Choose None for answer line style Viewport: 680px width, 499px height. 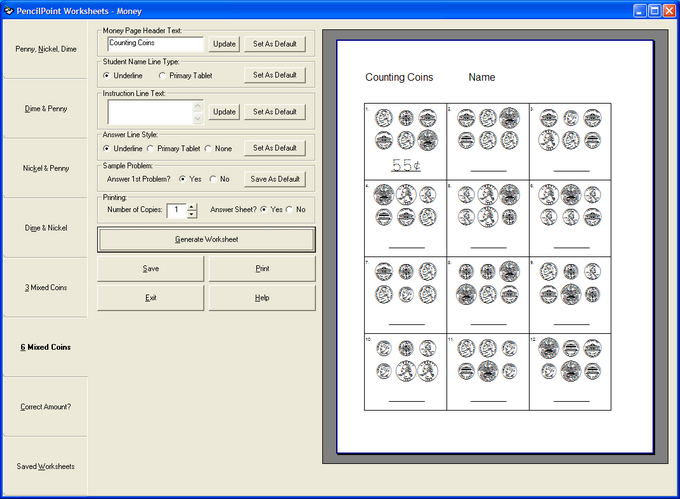(208, 148)
